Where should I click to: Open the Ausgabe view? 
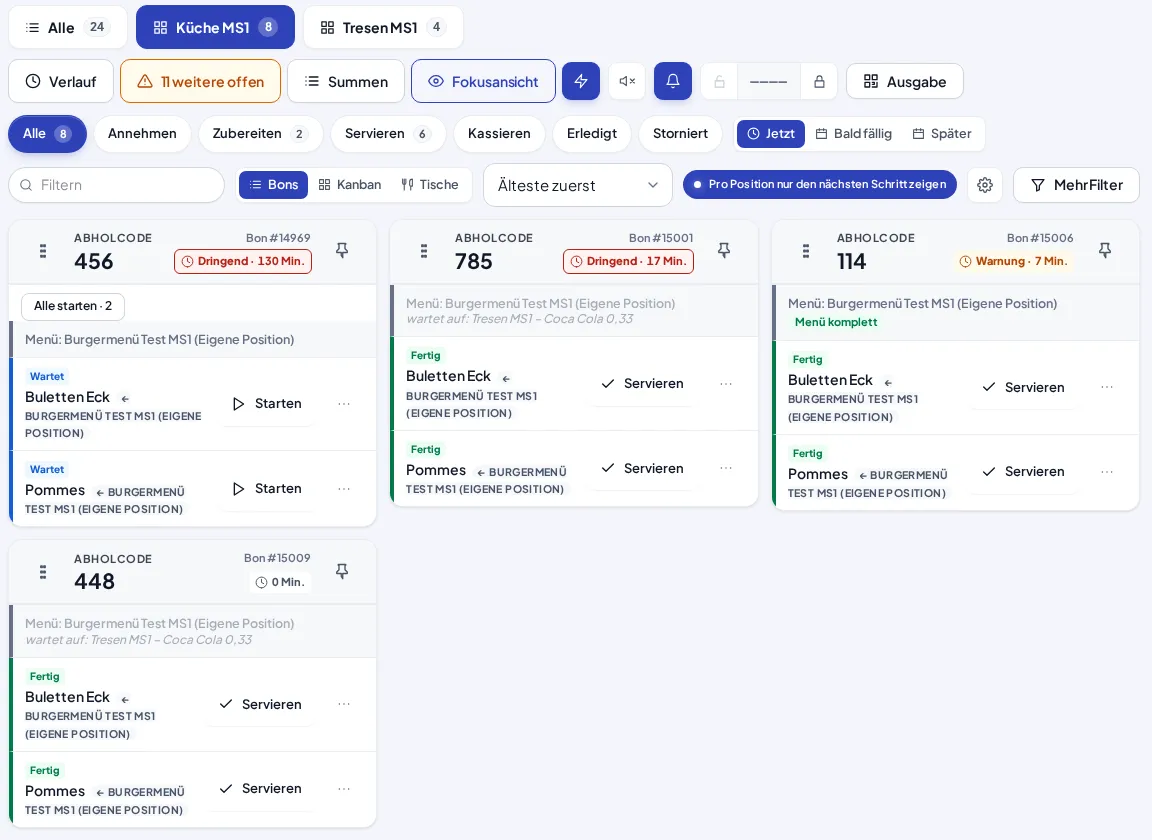(904, 82)
